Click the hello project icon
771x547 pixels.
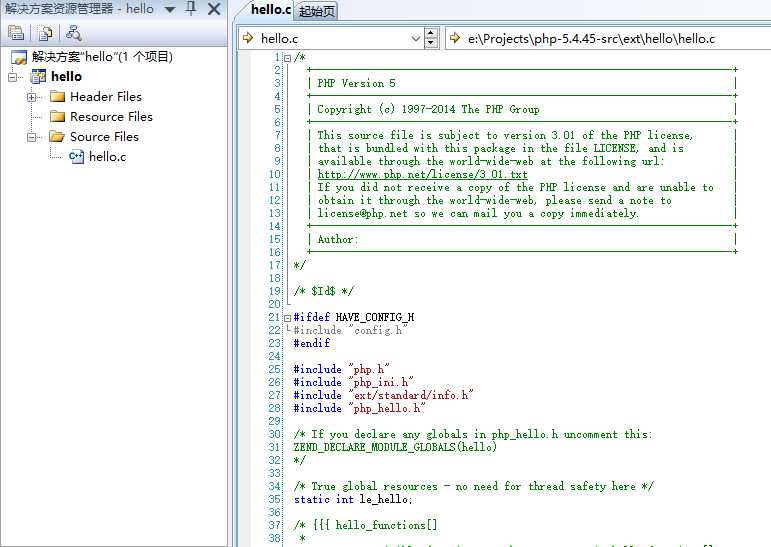pyautogui.click(x=38, y=77)
